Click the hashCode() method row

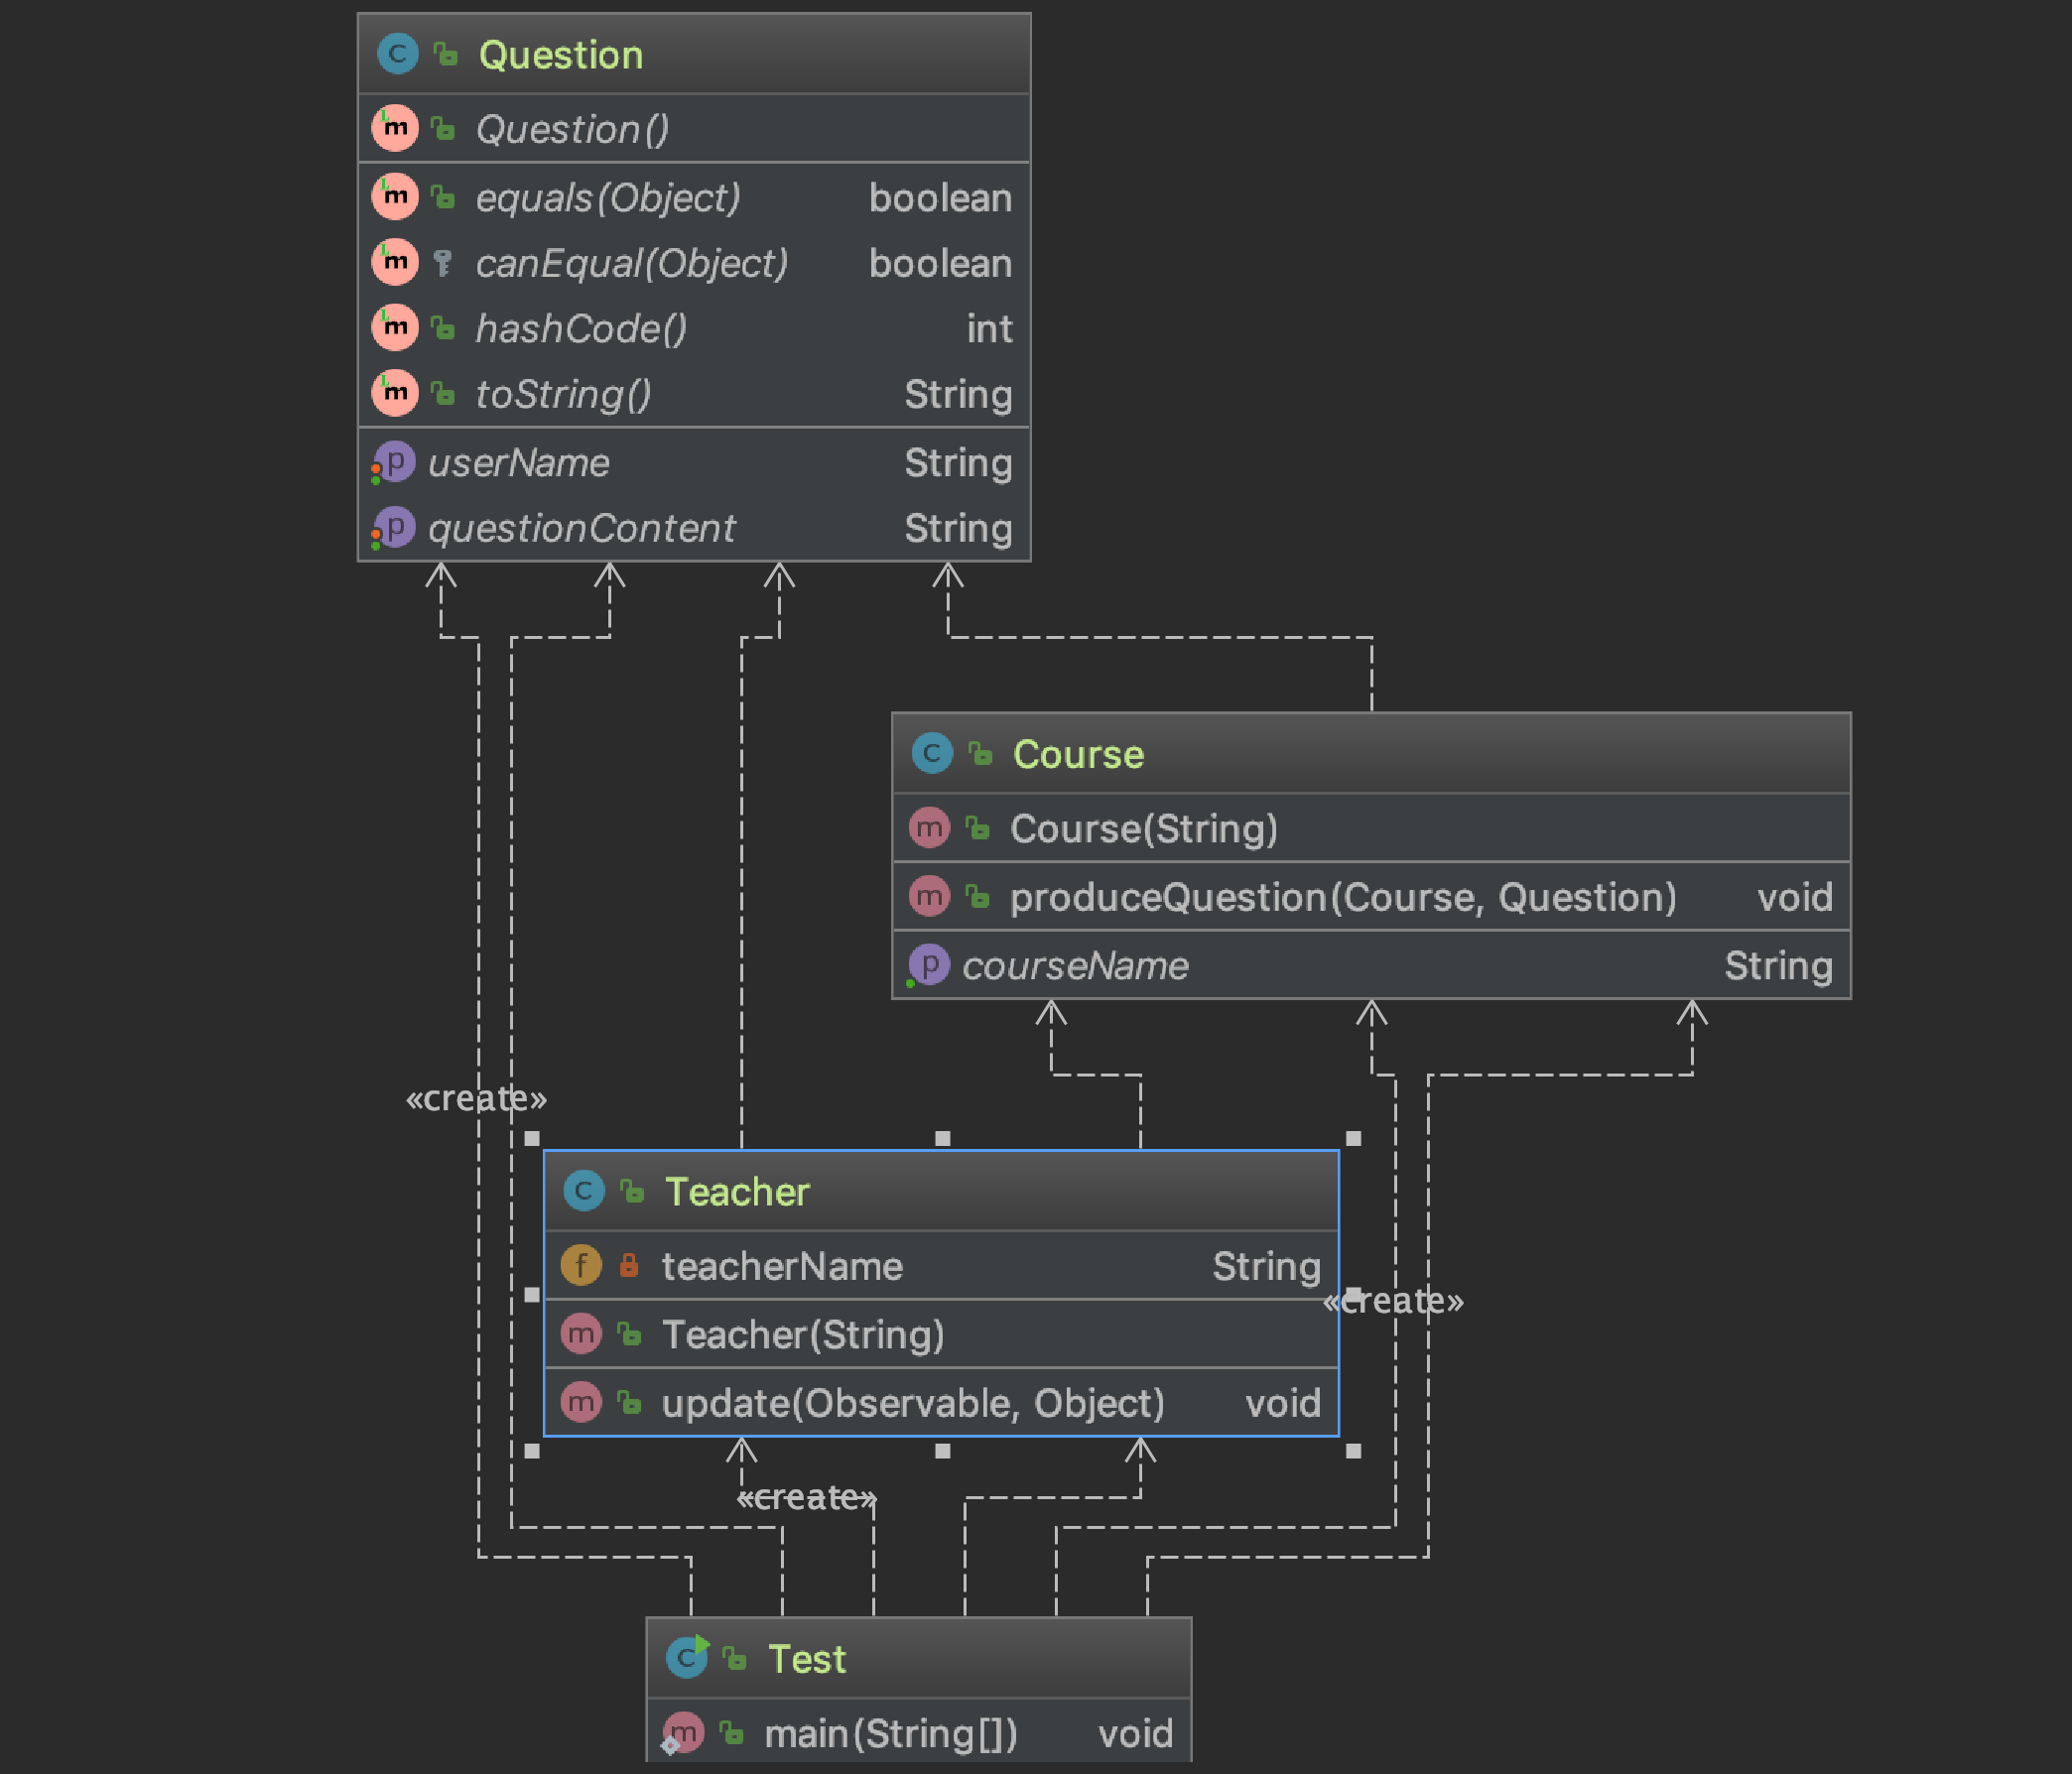point(580,329)
